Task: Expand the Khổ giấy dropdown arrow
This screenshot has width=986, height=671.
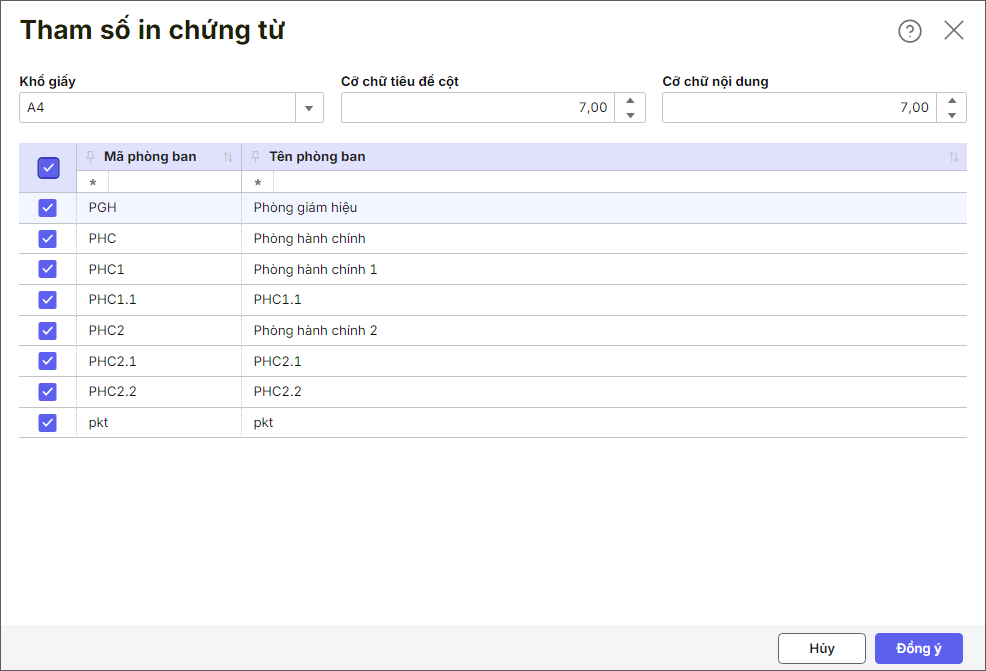Action: point(309,108)
